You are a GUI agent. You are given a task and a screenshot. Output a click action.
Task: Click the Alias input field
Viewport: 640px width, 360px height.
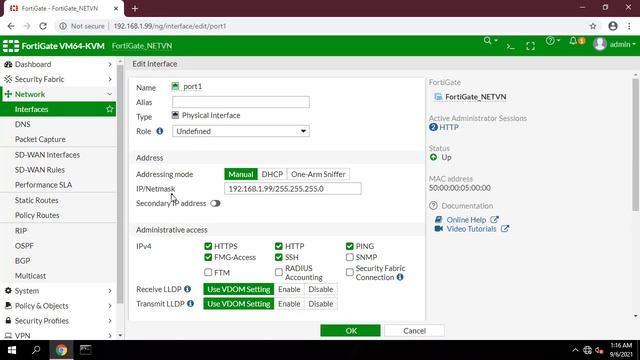pyautogui.click(x=241, y=102)
